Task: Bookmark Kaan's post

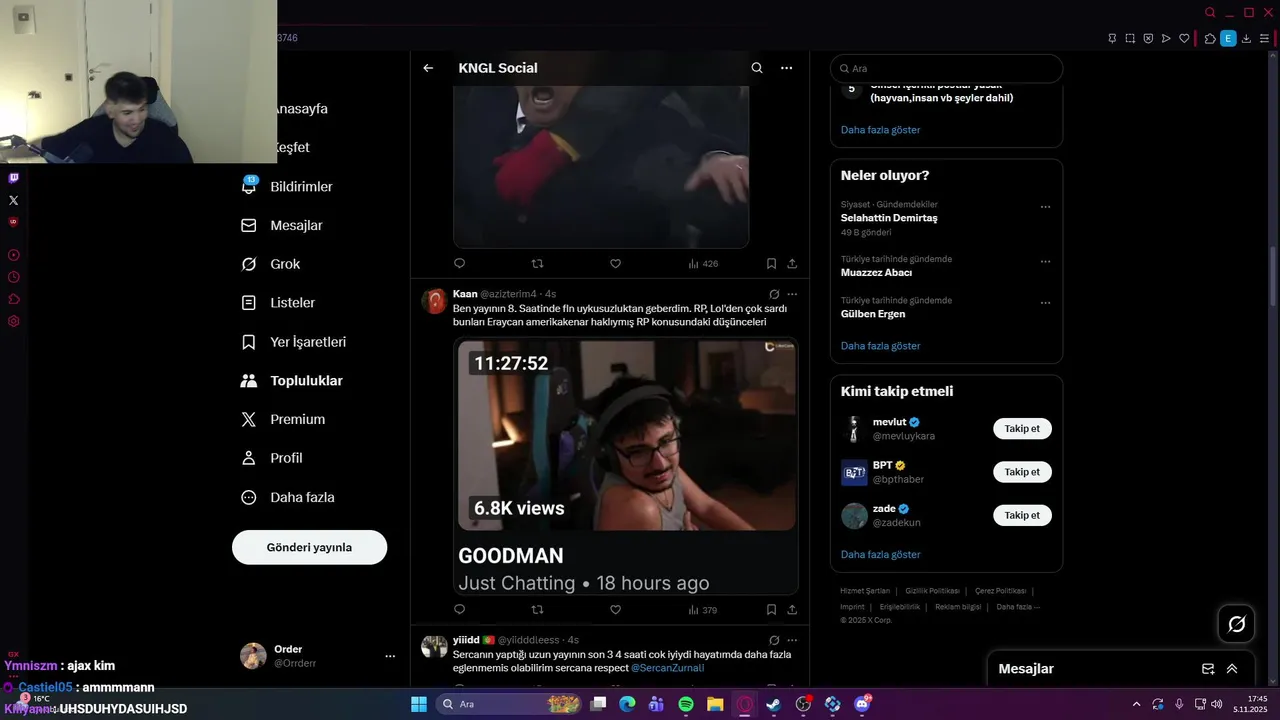Action: pos(771,609)
